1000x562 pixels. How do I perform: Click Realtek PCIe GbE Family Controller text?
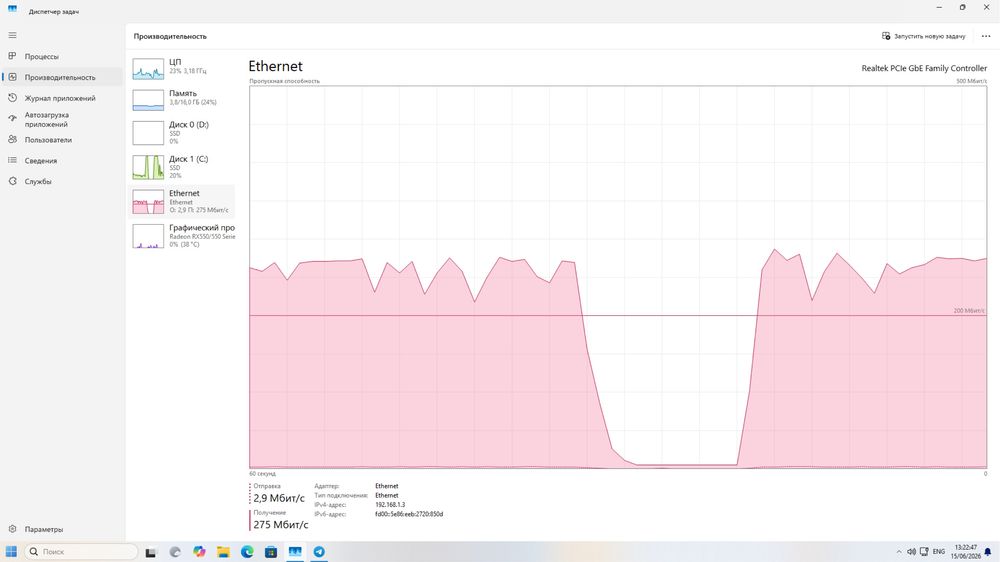tap(924, 68)
